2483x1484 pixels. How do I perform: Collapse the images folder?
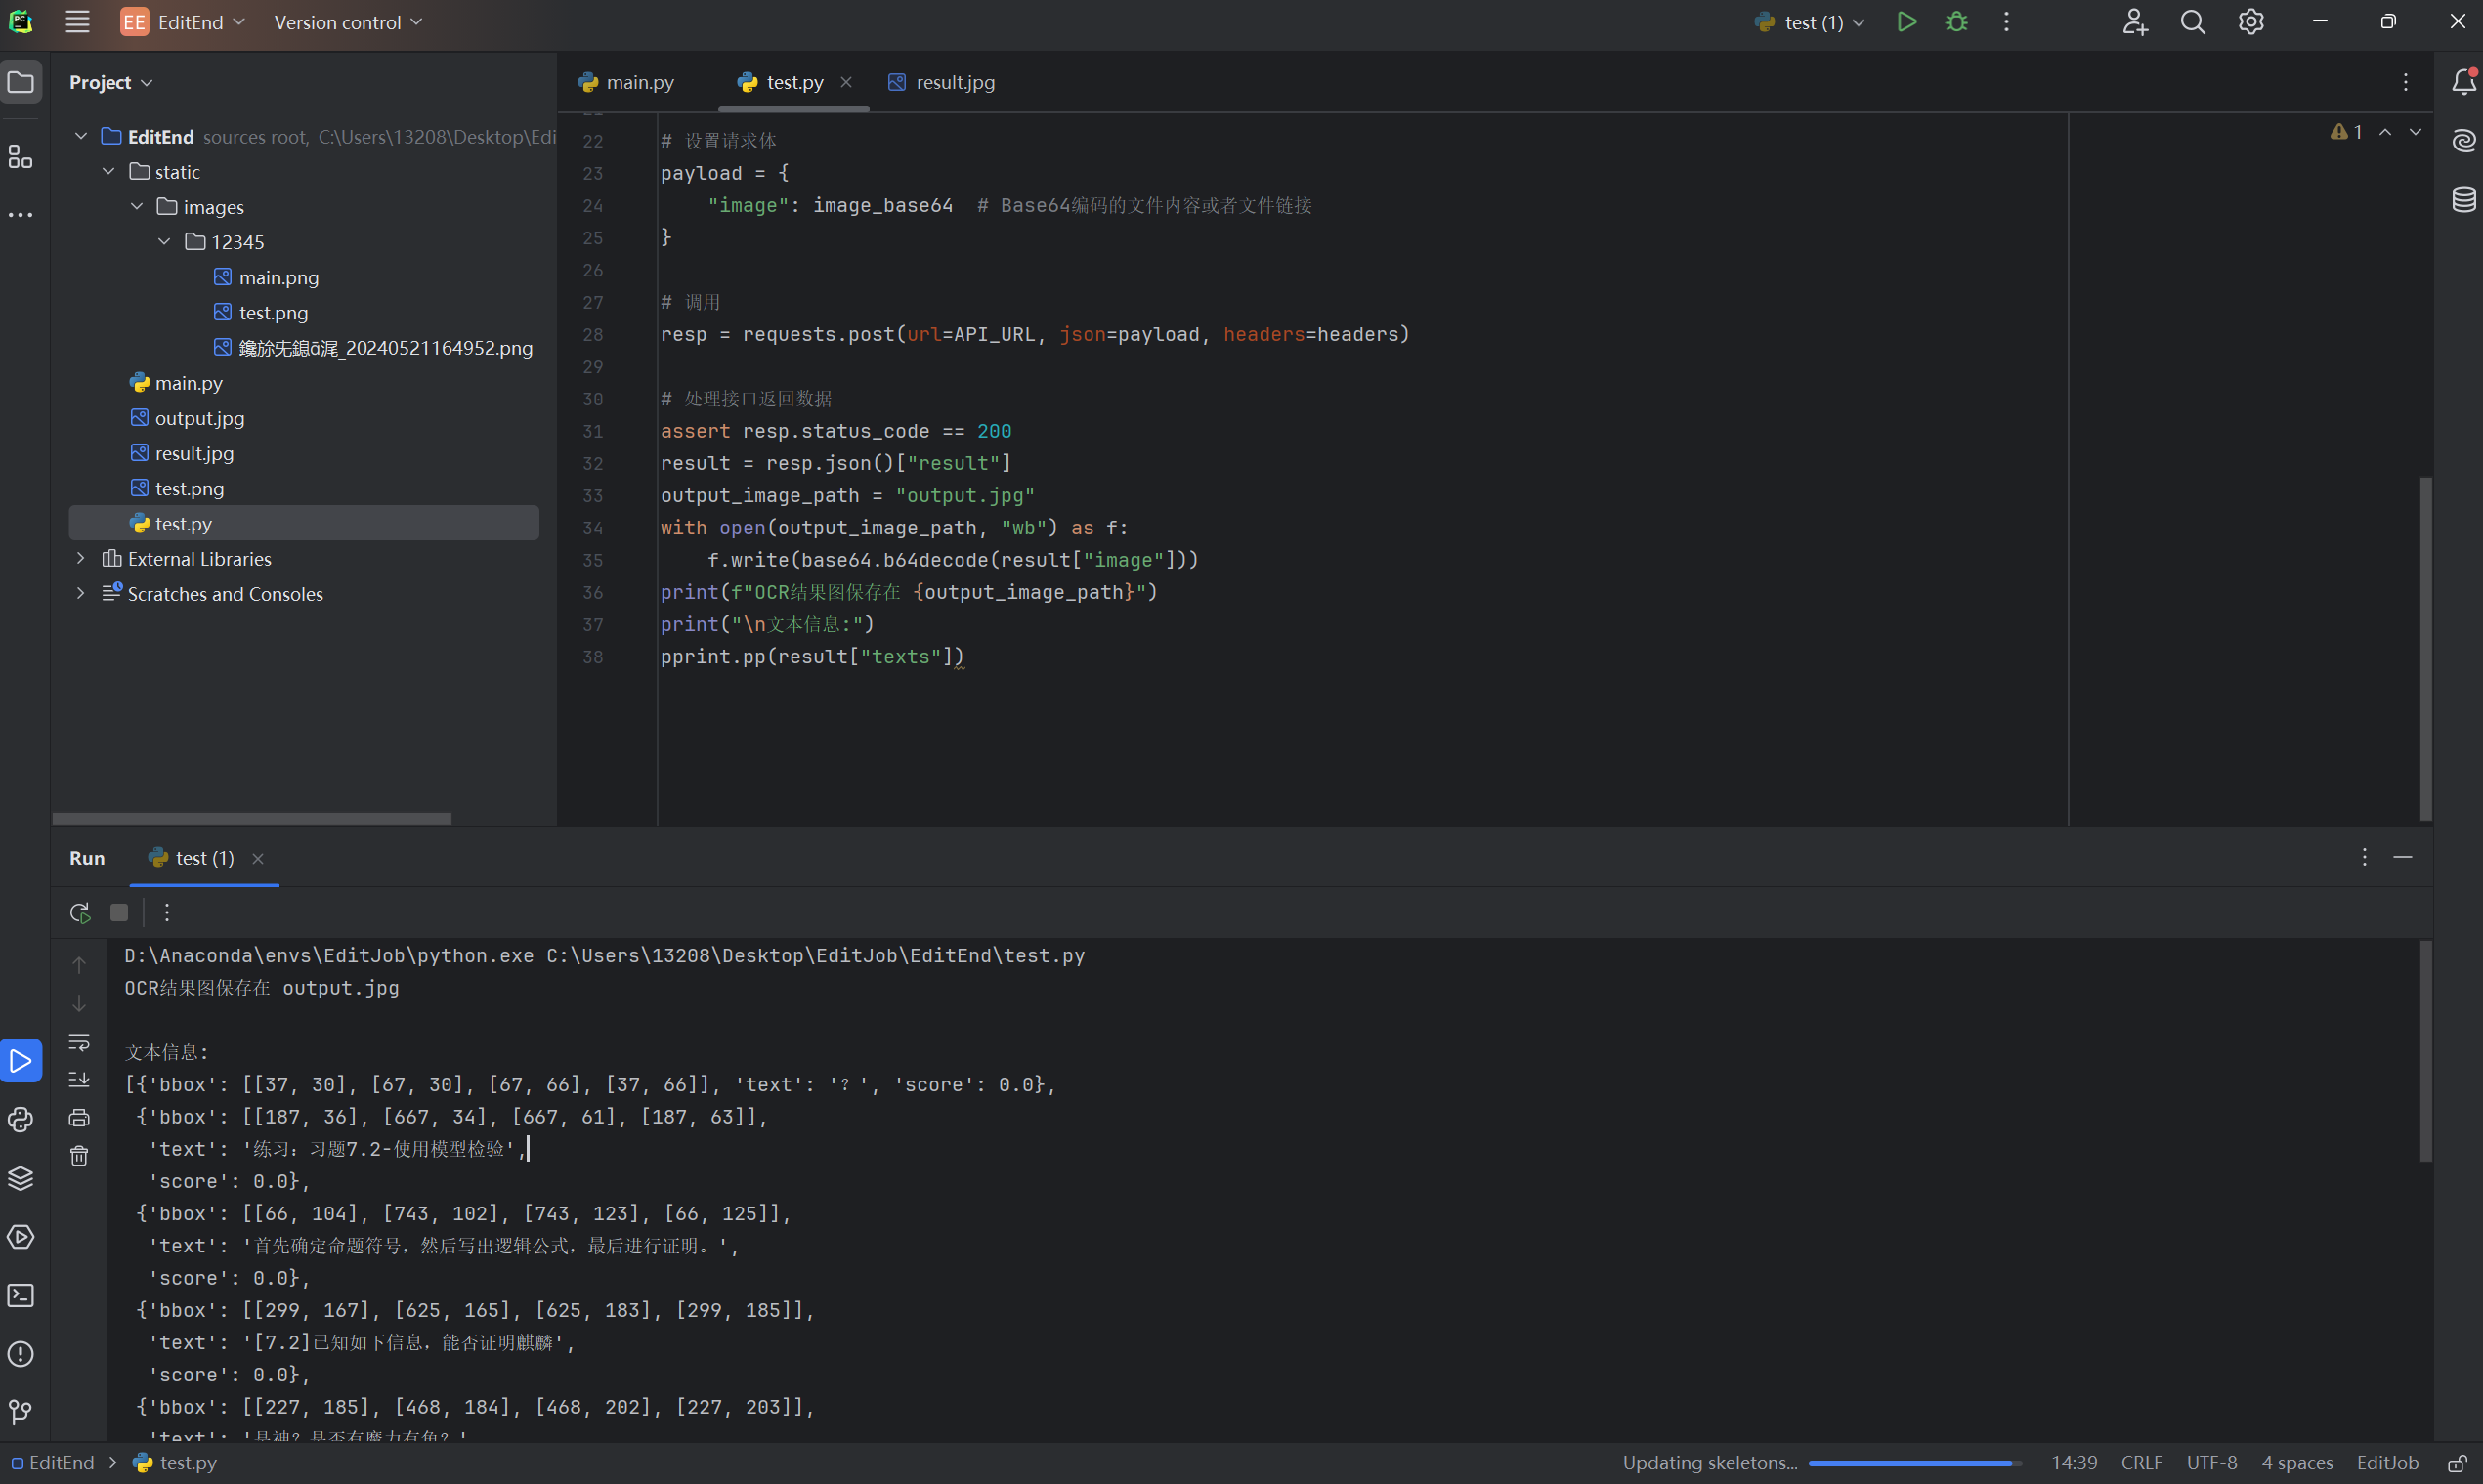click(x=137, y=206)
